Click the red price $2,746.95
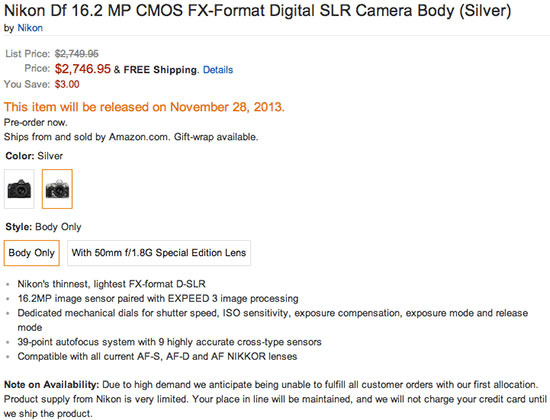 (83, 69)
